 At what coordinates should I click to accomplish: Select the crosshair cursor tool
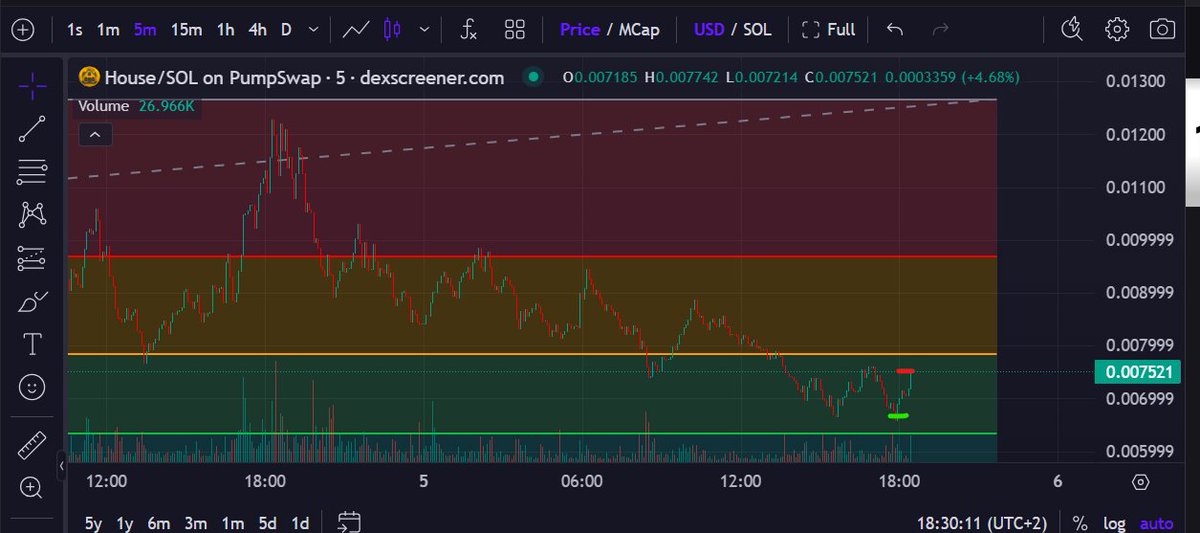click(32, 87)
